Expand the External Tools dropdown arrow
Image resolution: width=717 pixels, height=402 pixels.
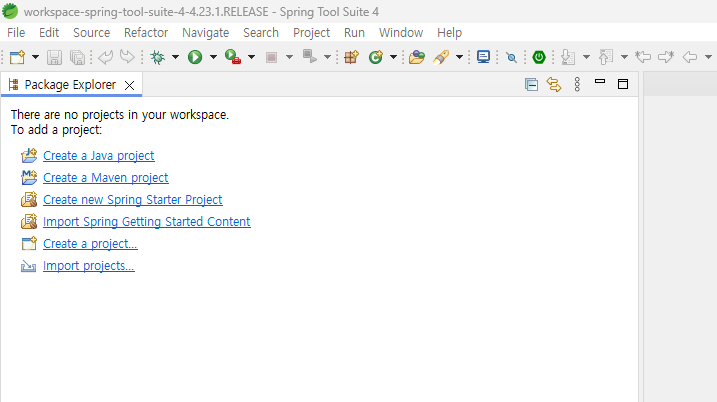pos(251,57)
